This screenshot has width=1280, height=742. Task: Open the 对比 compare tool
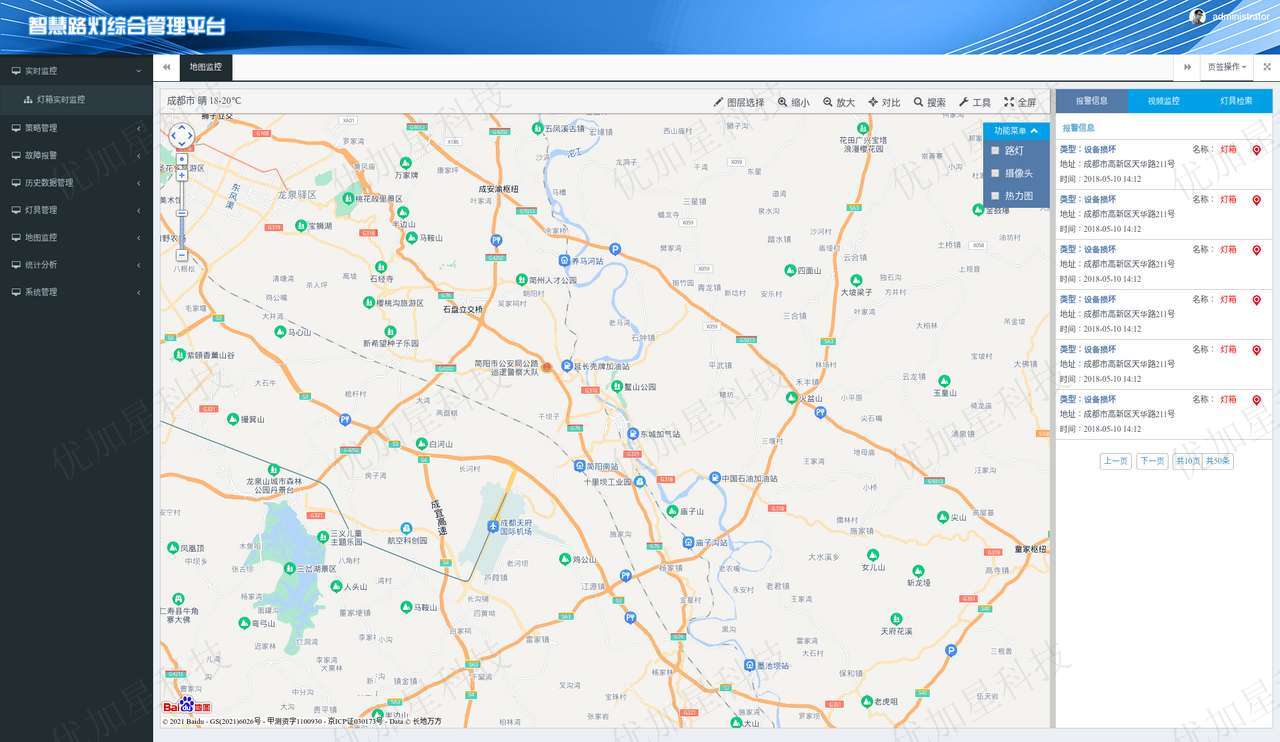884,102
